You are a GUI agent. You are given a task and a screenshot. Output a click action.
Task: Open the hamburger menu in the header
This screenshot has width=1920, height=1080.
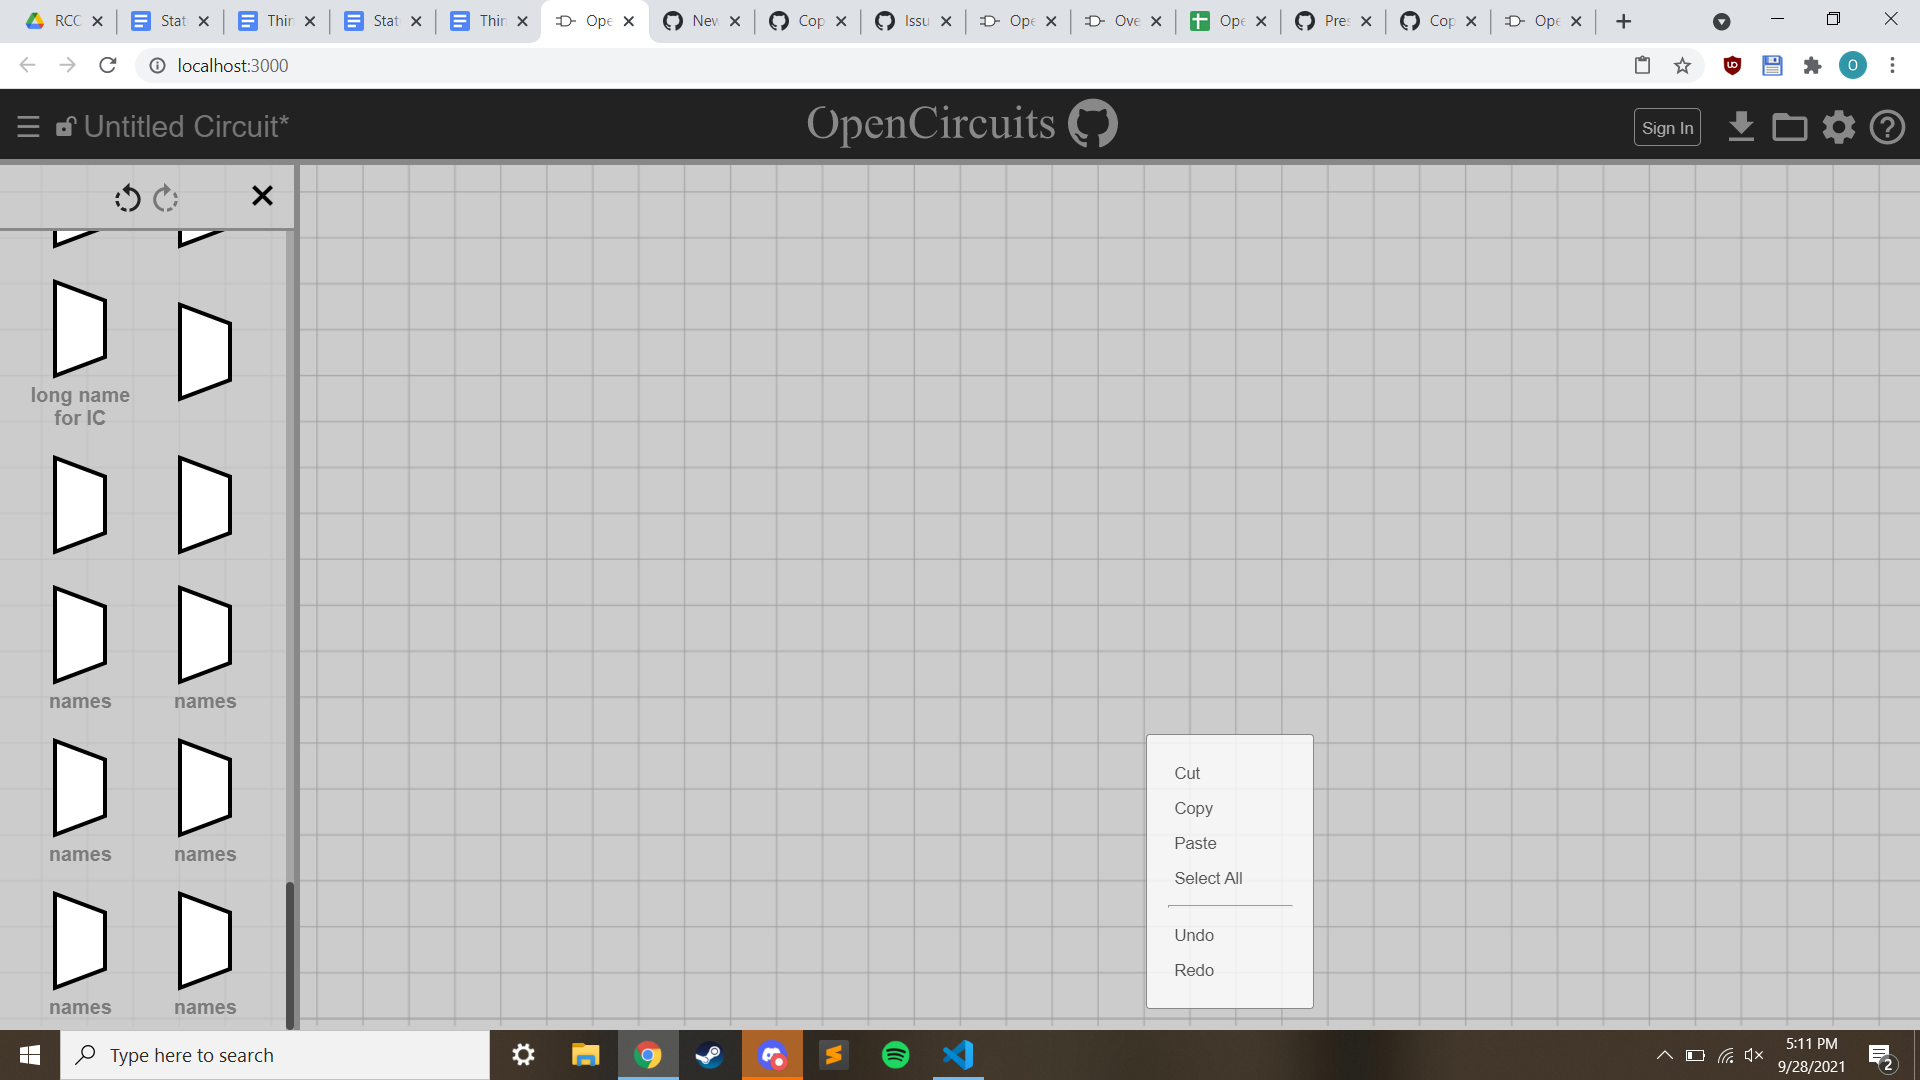(x=27, y=126)
